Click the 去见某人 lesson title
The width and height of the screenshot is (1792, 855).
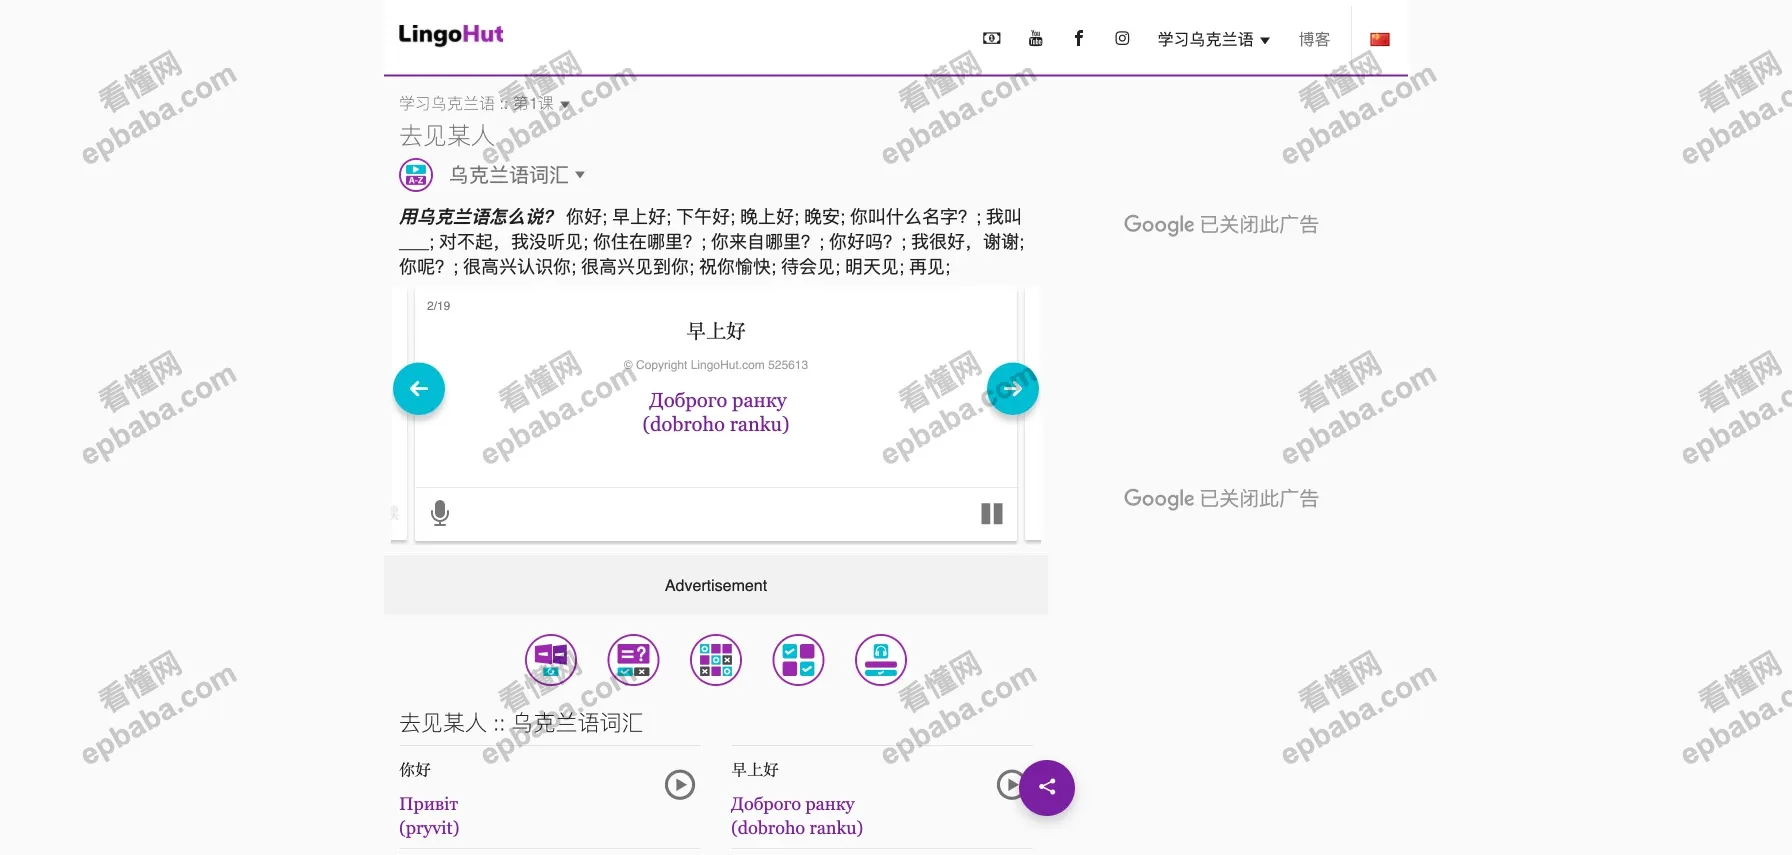tap(446, 135)
